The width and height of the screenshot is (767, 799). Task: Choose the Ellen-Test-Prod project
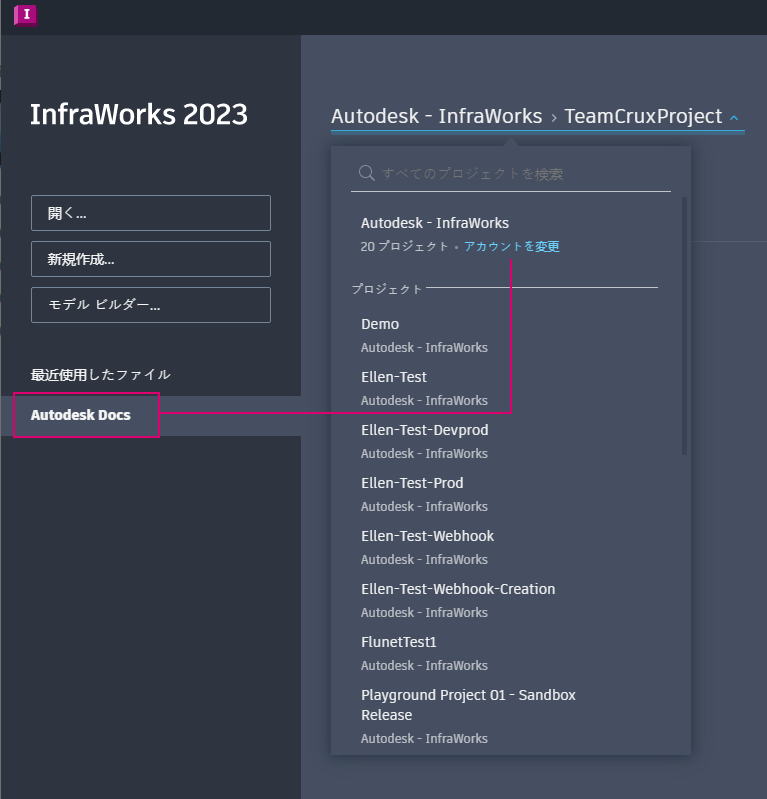(412, 484)
